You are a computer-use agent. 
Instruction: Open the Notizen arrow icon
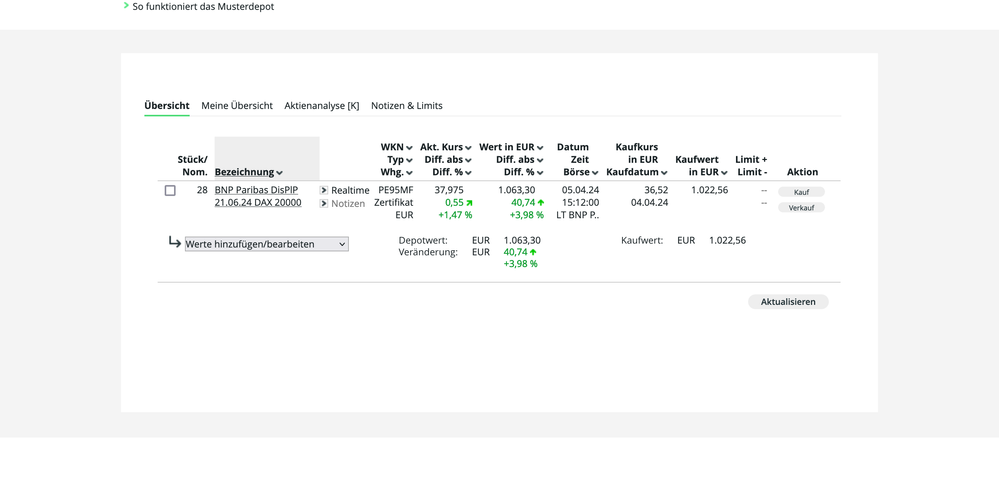click(x=324, y=204)
